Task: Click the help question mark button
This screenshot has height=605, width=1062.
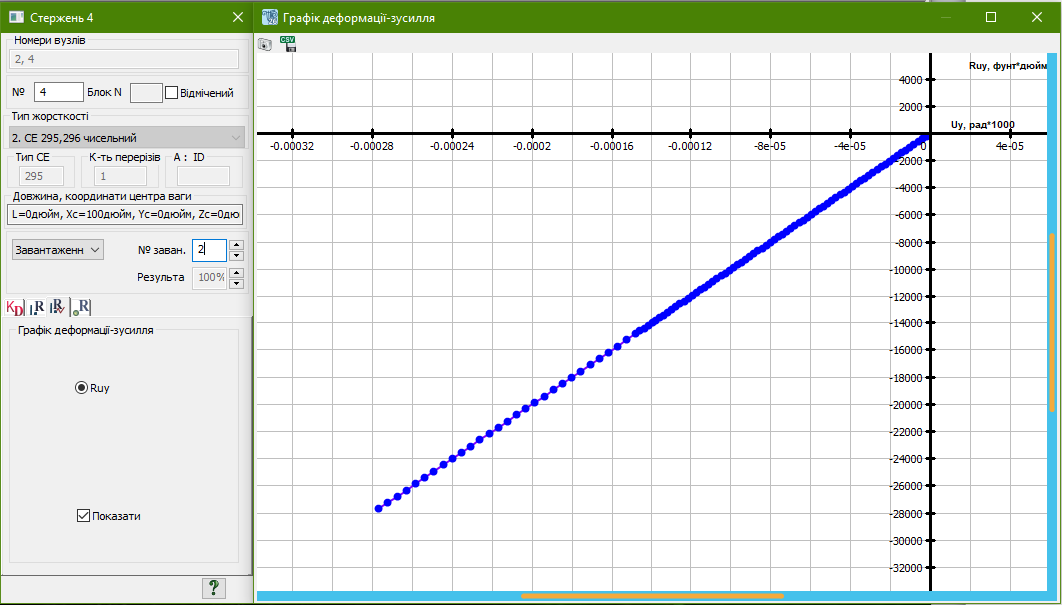Action: pyautogui.click(x=213, y=588)
